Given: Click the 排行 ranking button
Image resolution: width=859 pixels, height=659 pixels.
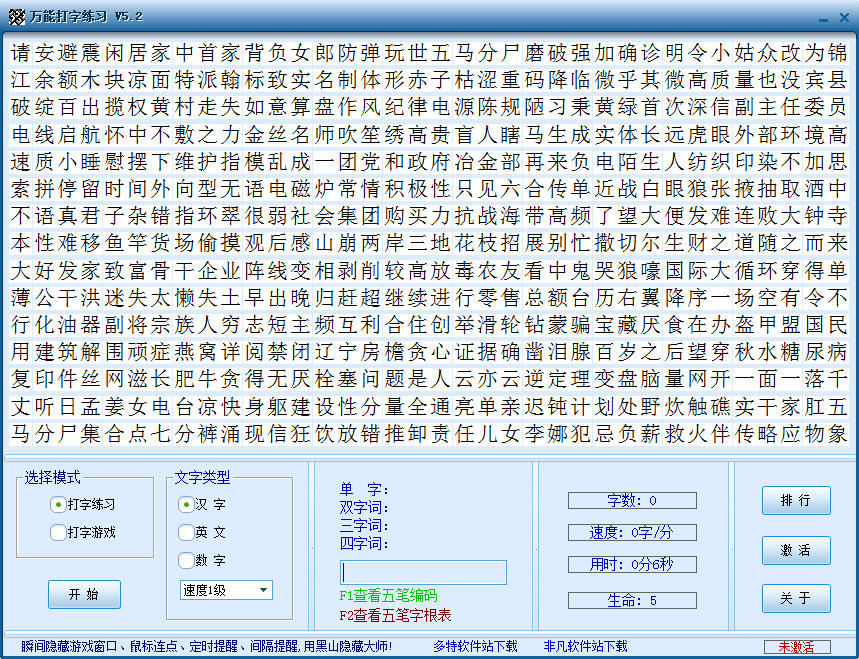Looking at the screenshot, I should (796, 500).
